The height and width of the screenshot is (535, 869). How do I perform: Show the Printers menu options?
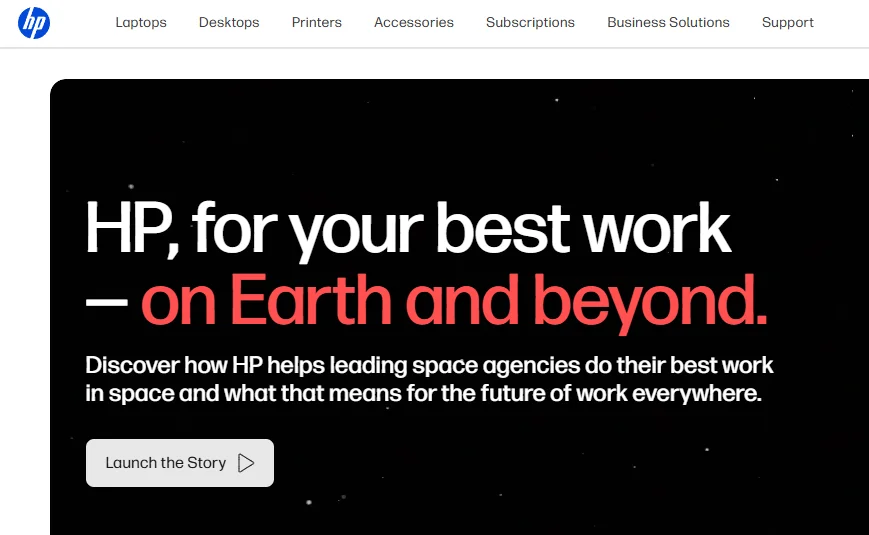[x=317, y=22]
